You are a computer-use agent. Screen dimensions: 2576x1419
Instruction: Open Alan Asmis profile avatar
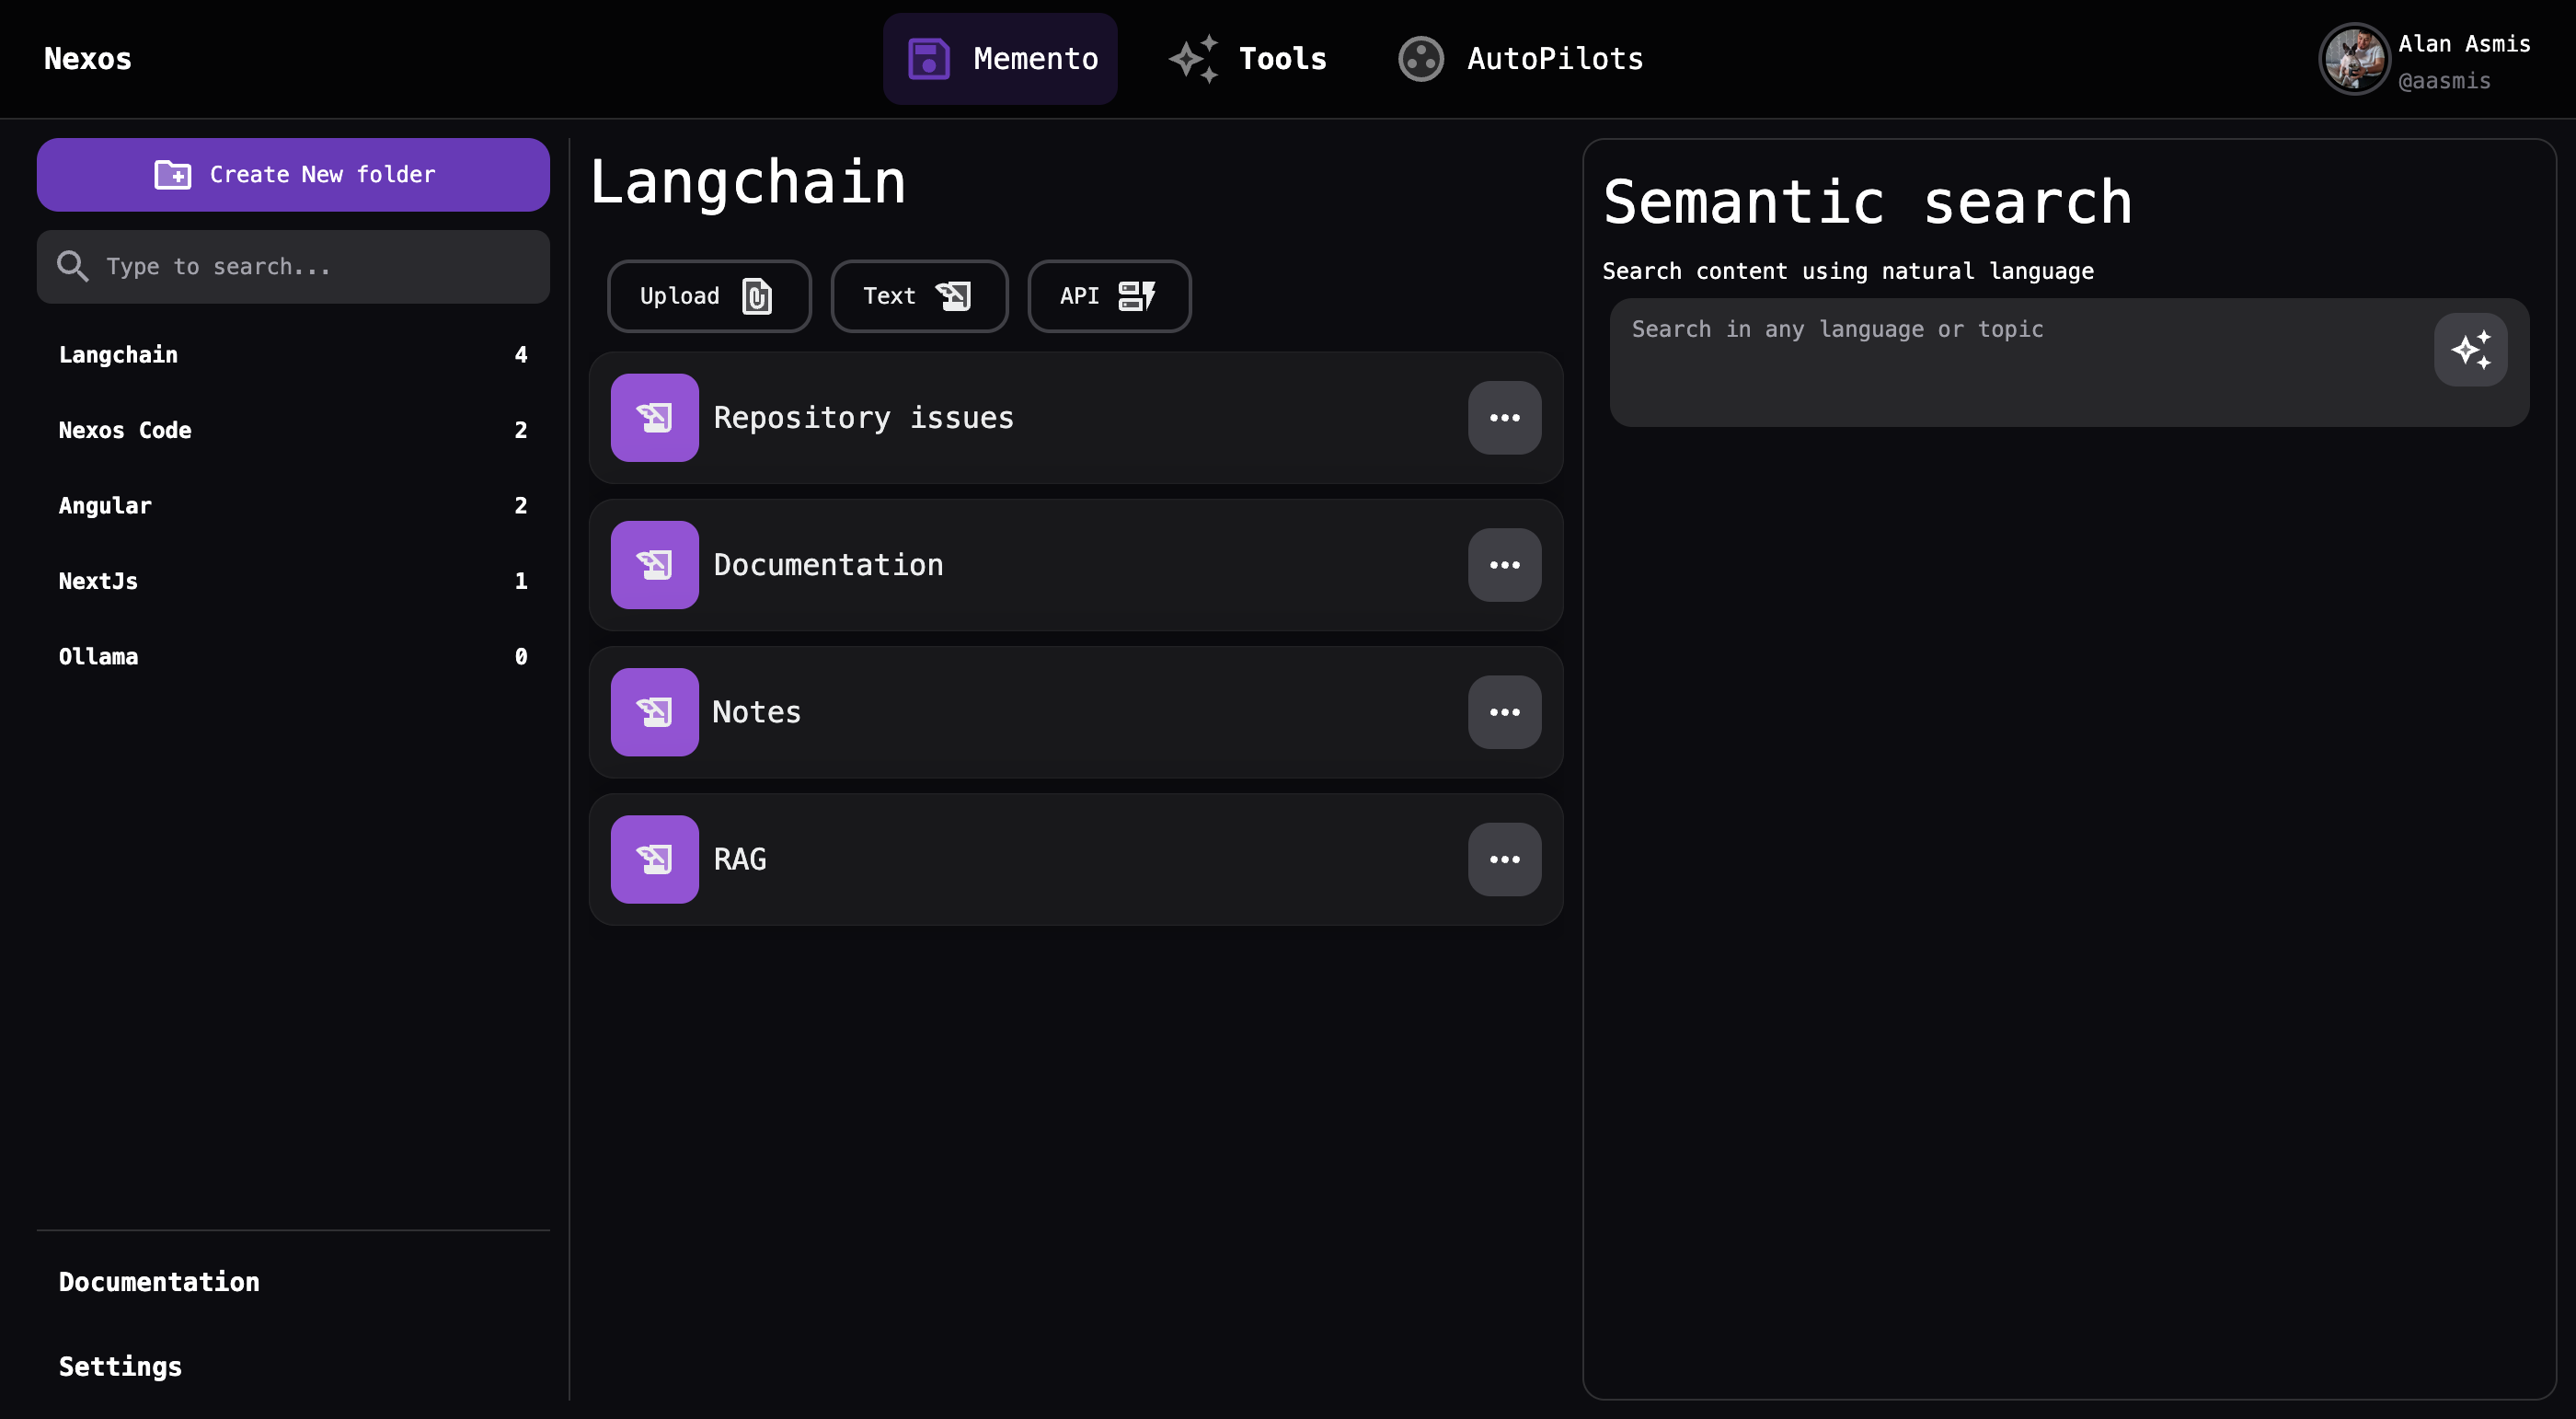point(2353,59)
